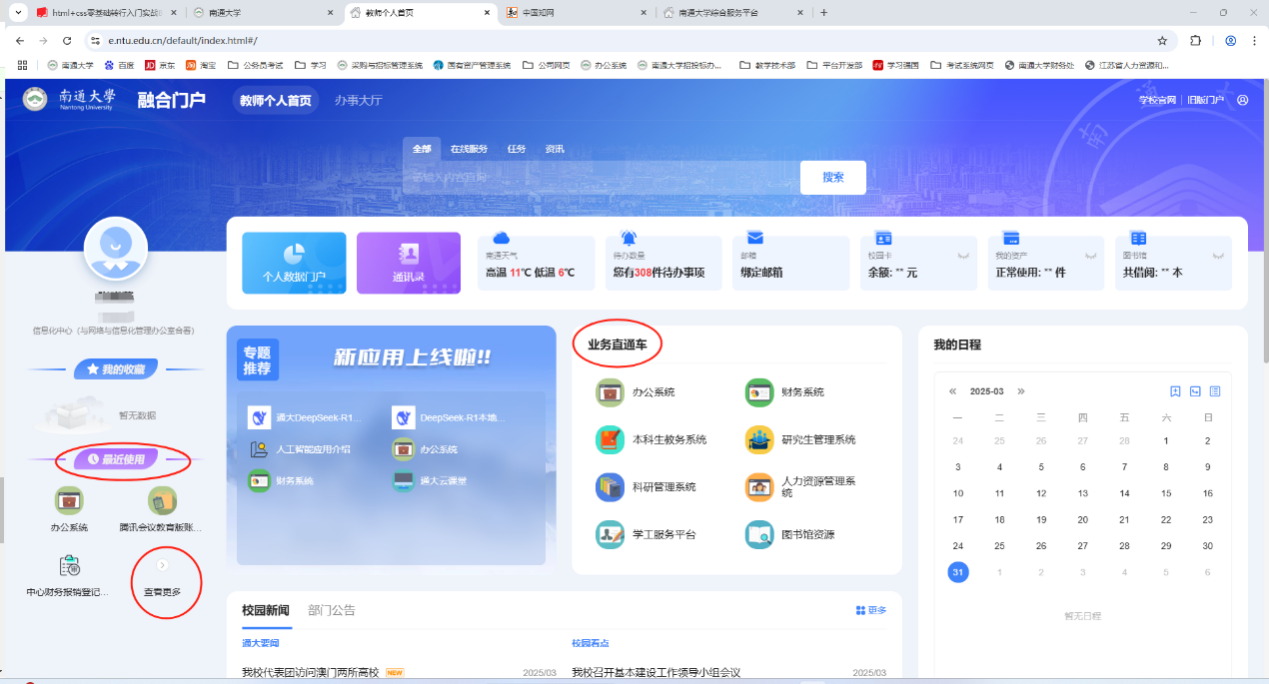
Task: Show the hidden 图书馆 borrowed count
Action: click(1217, 256)
